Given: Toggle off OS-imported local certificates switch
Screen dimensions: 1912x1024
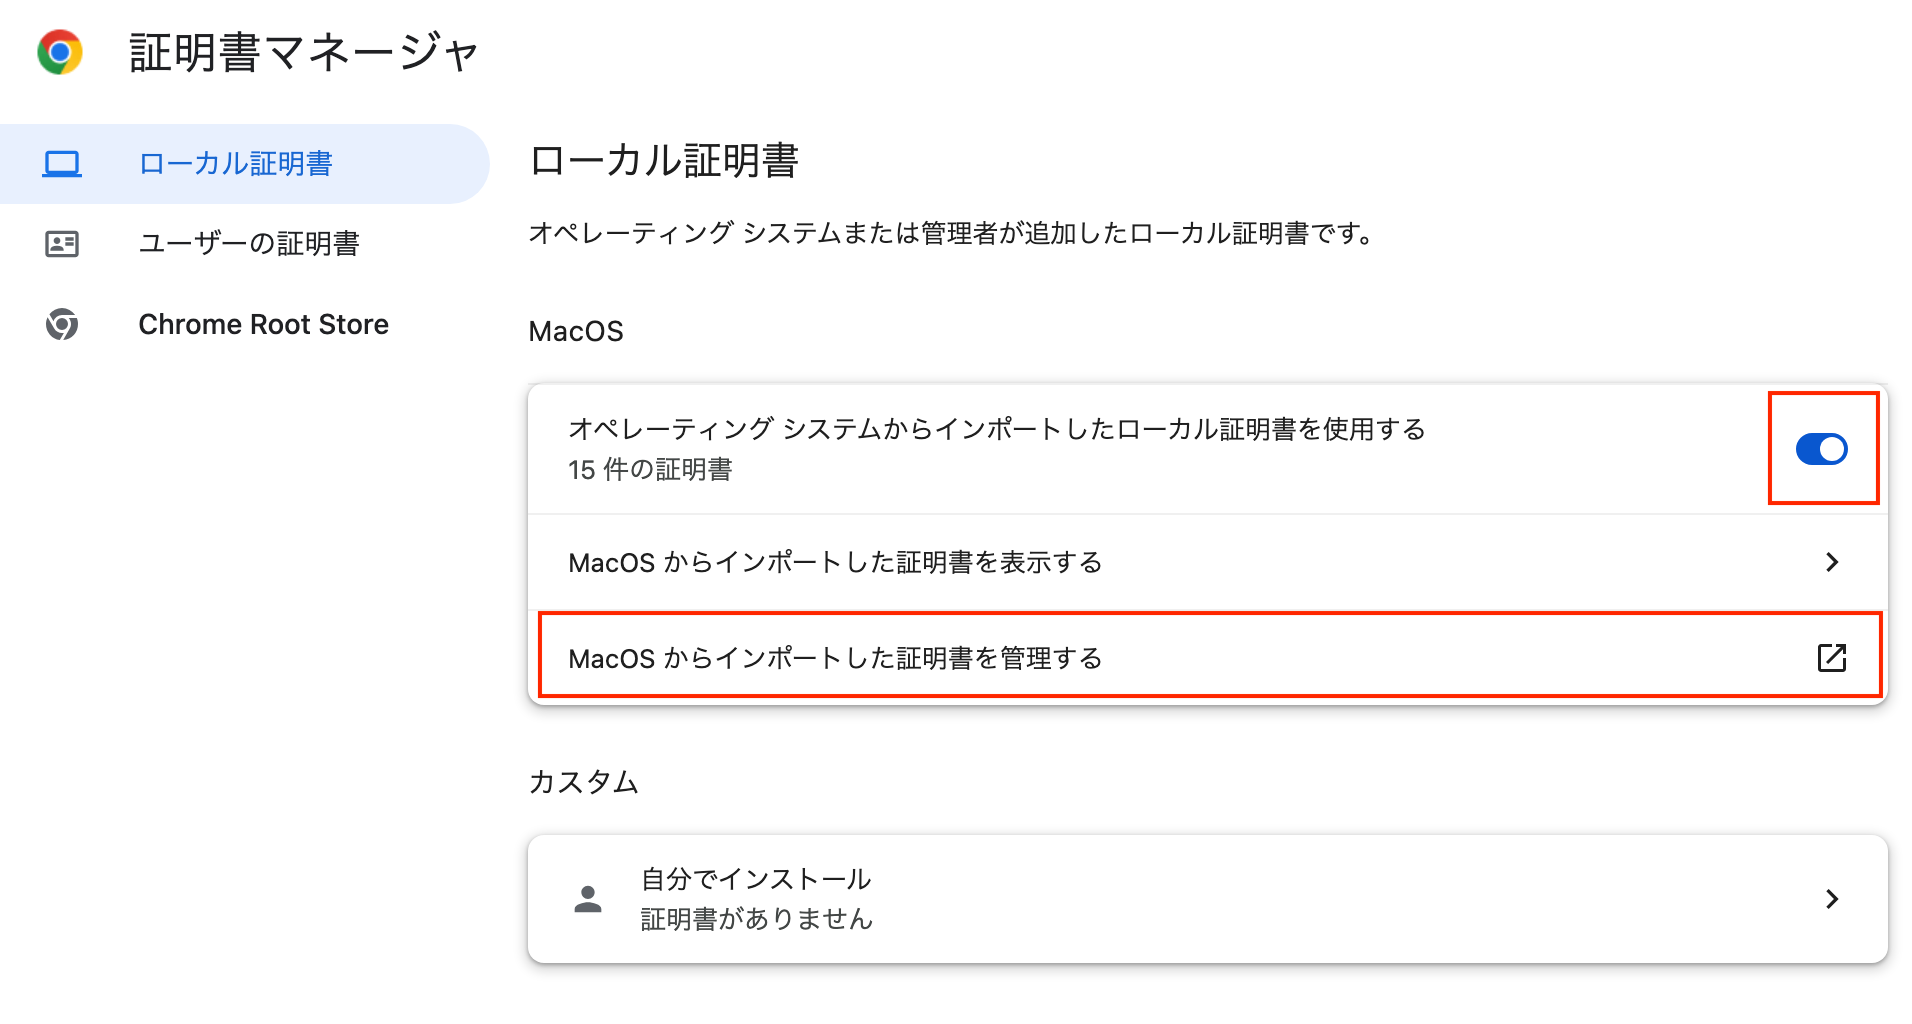Looking at the screenshot, I should tap(1821, 449).
